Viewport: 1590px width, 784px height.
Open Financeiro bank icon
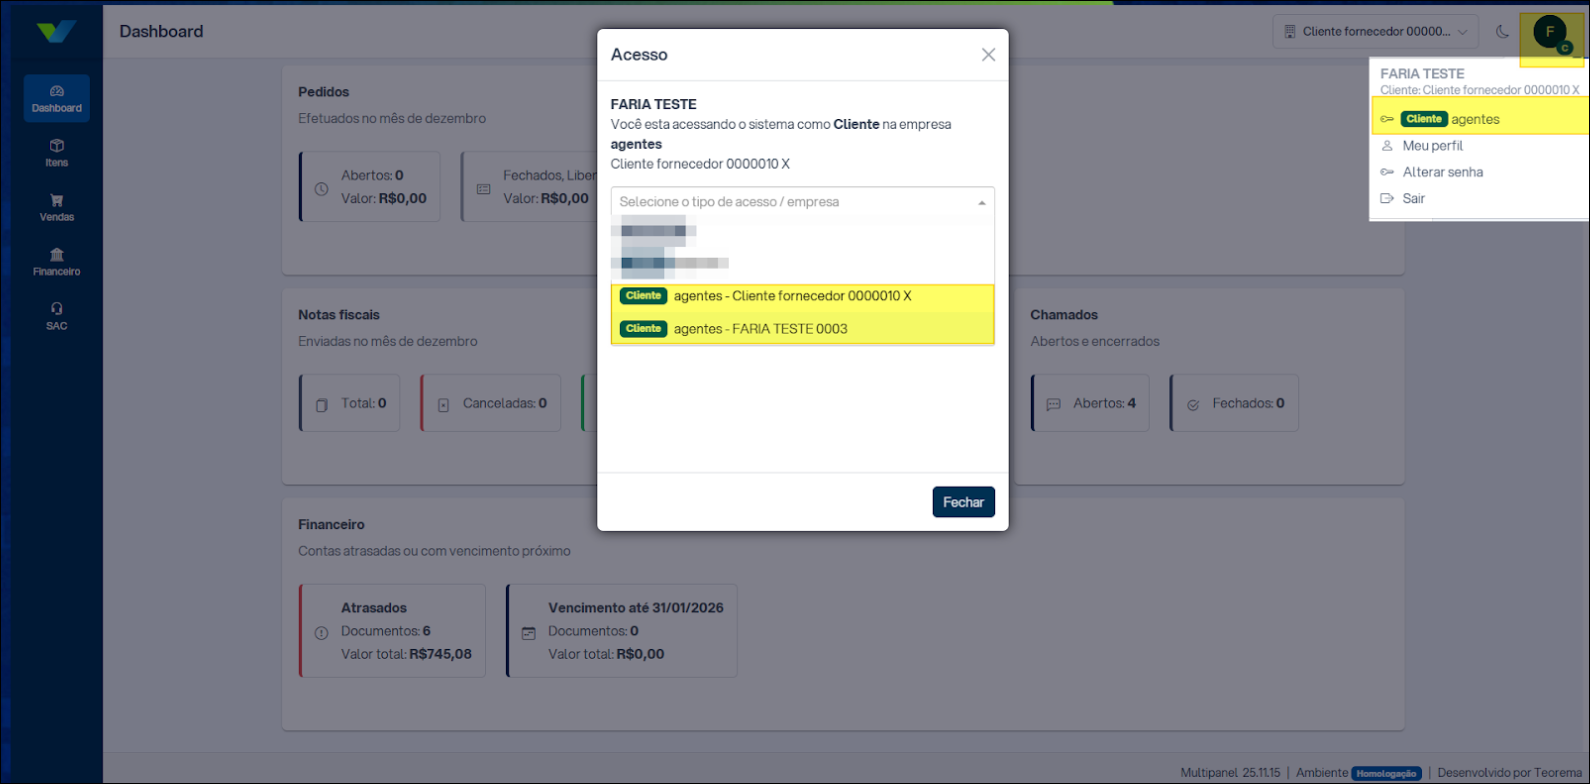(57, 255)
